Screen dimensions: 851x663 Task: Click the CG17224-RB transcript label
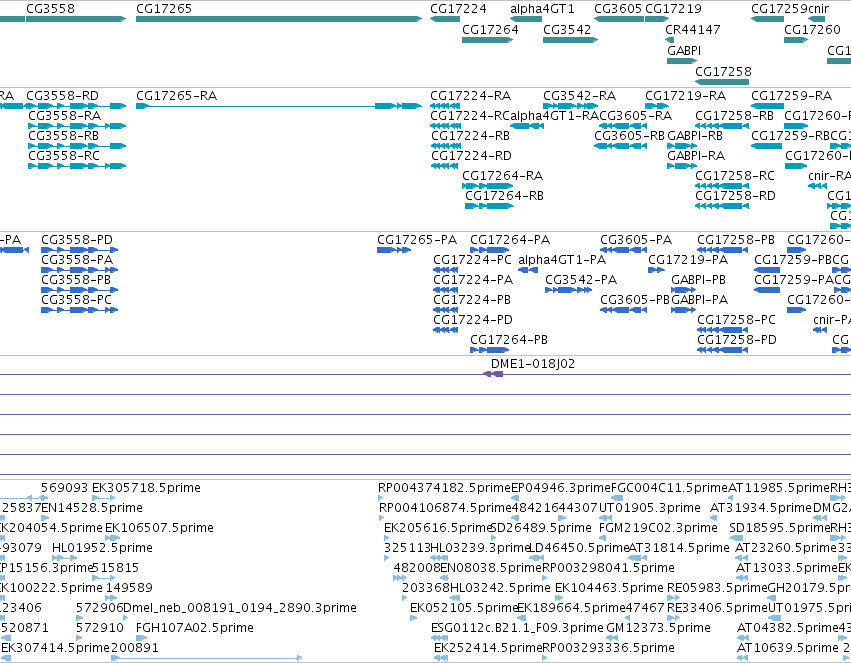click(471, 136)
